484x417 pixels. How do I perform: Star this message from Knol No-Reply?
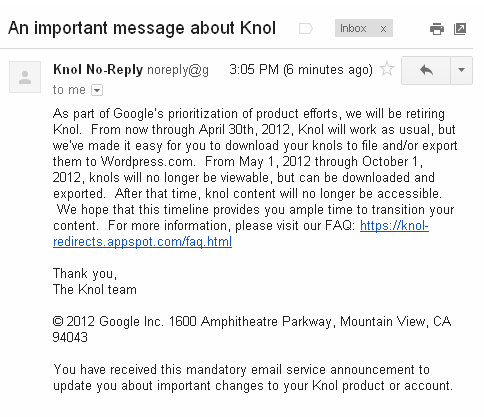click(x=387, y=69)
